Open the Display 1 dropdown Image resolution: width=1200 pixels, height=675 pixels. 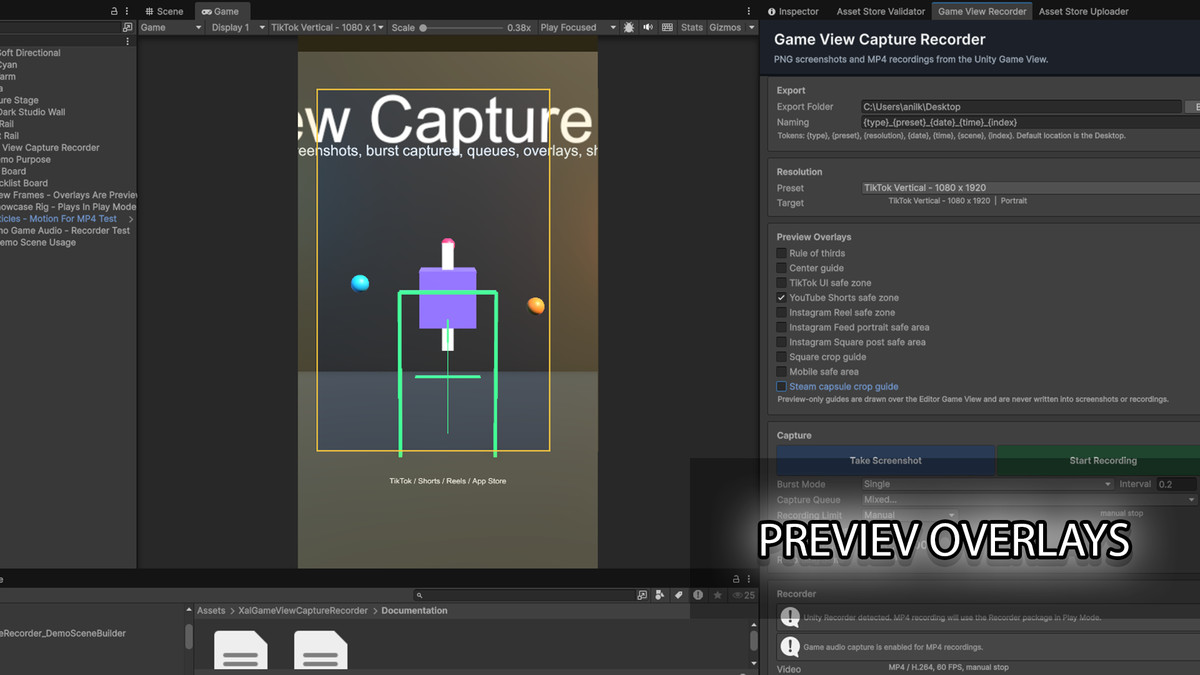237,28
